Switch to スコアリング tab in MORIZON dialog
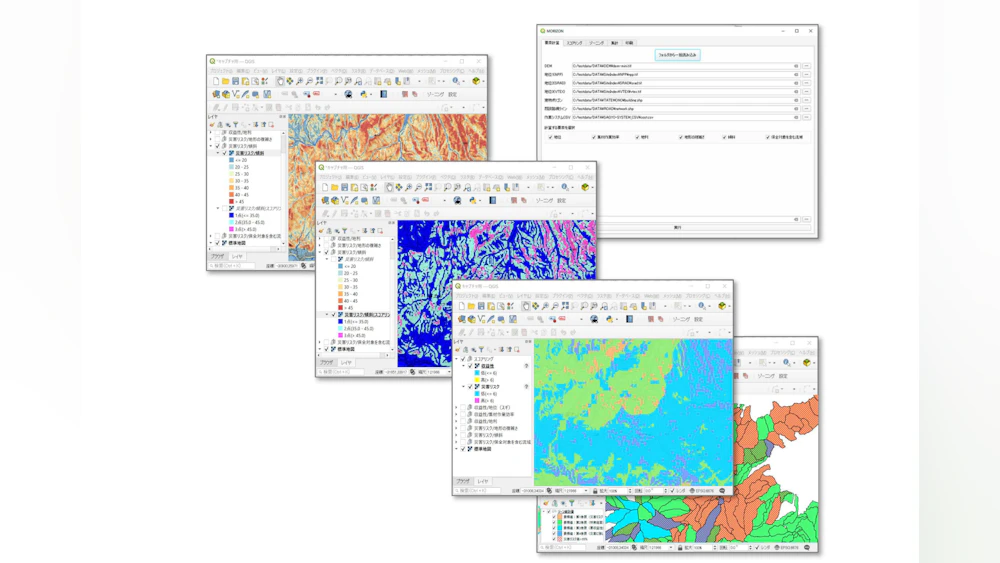The image size is (1000, 563). (x=574, y=43)
